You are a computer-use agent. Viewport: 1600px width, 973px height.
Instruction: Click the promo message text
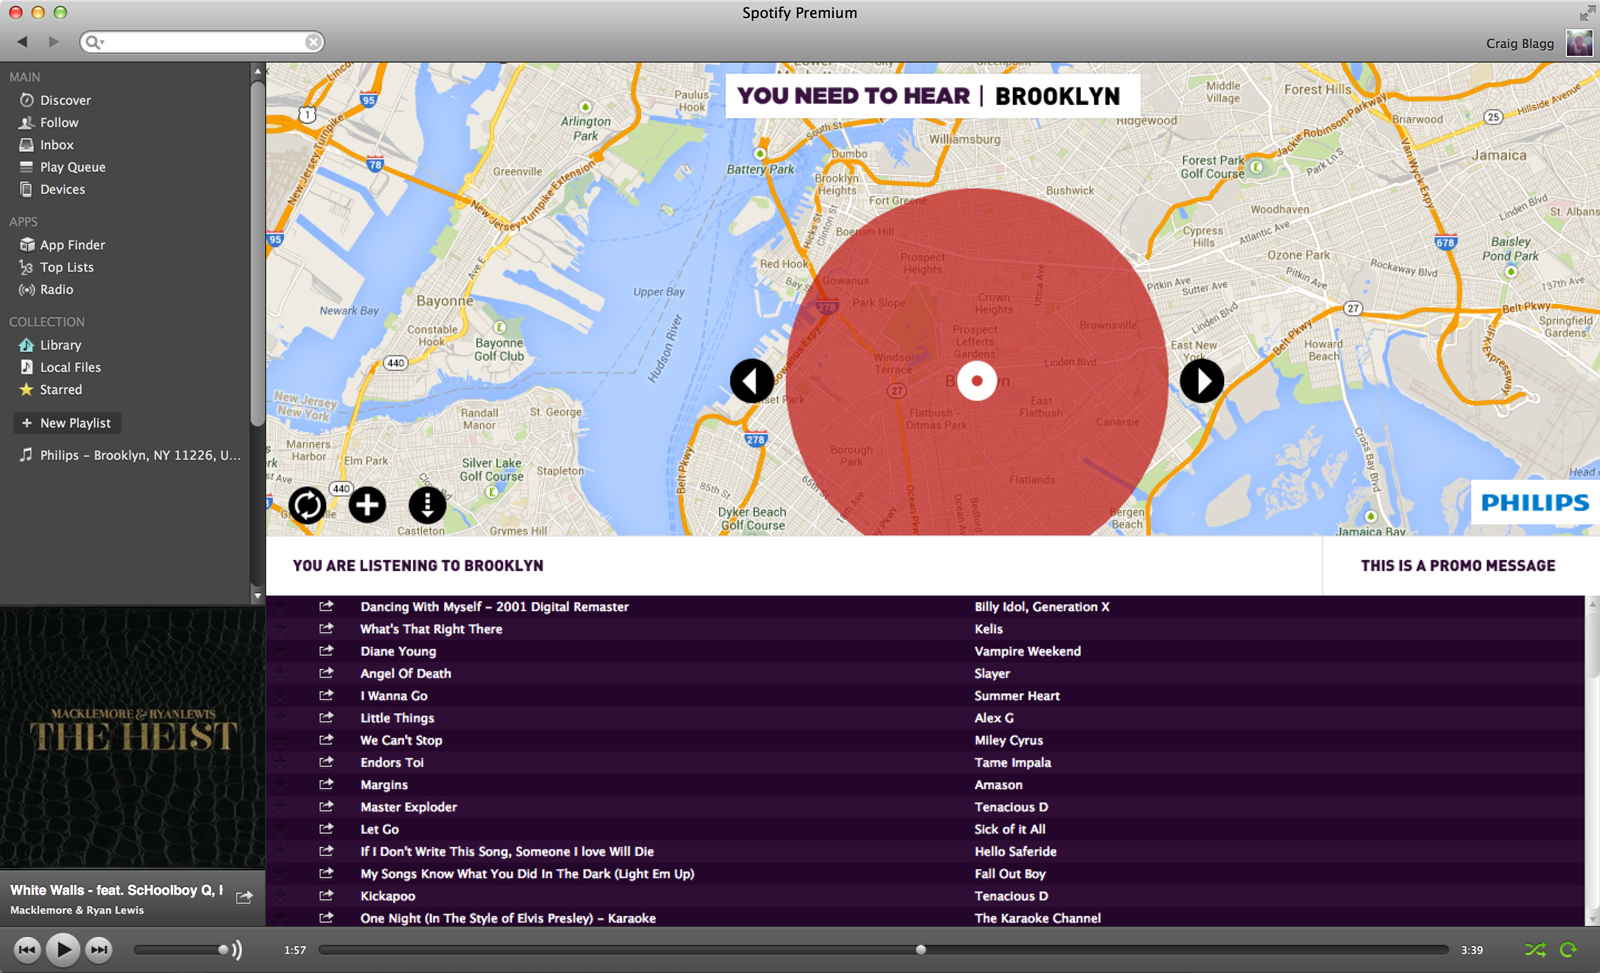1458,566
